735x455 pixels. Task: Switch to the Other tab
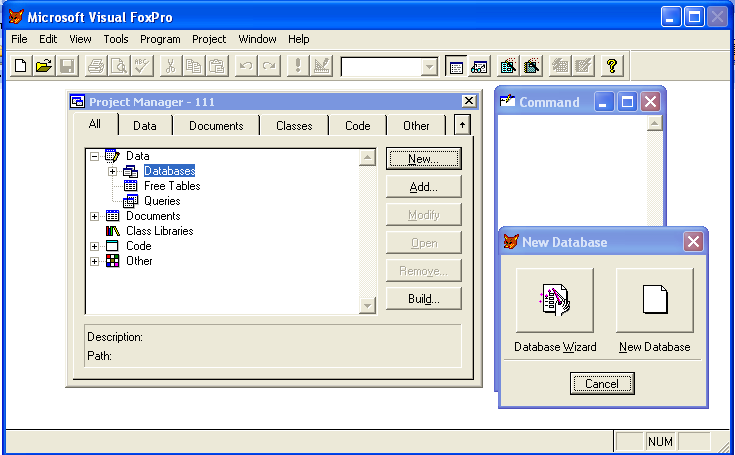click(416, 126)
